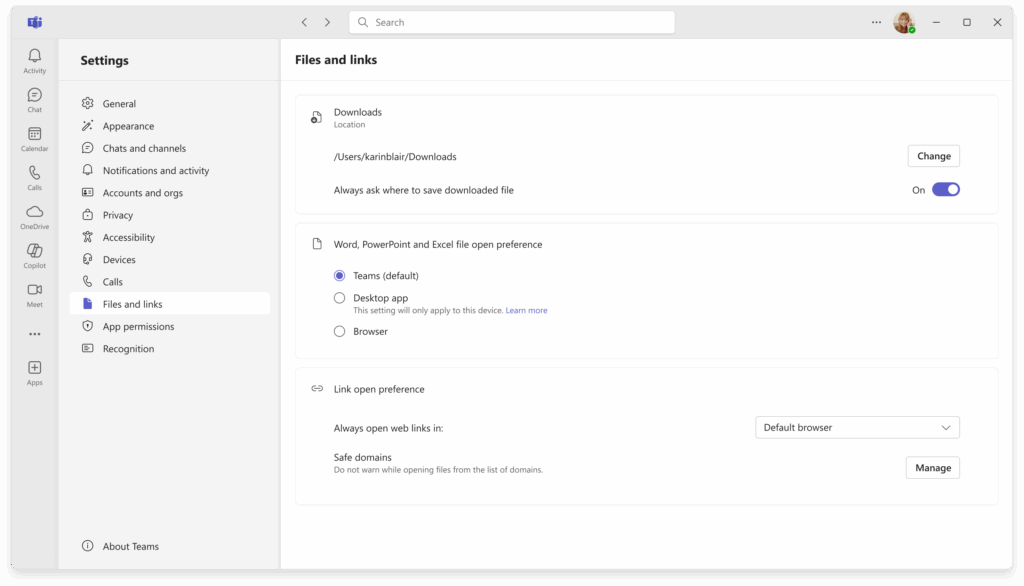Open Chat in the left rail
Screen dimensions: 1024x586
pyautogui.click(x=35, y=101)
